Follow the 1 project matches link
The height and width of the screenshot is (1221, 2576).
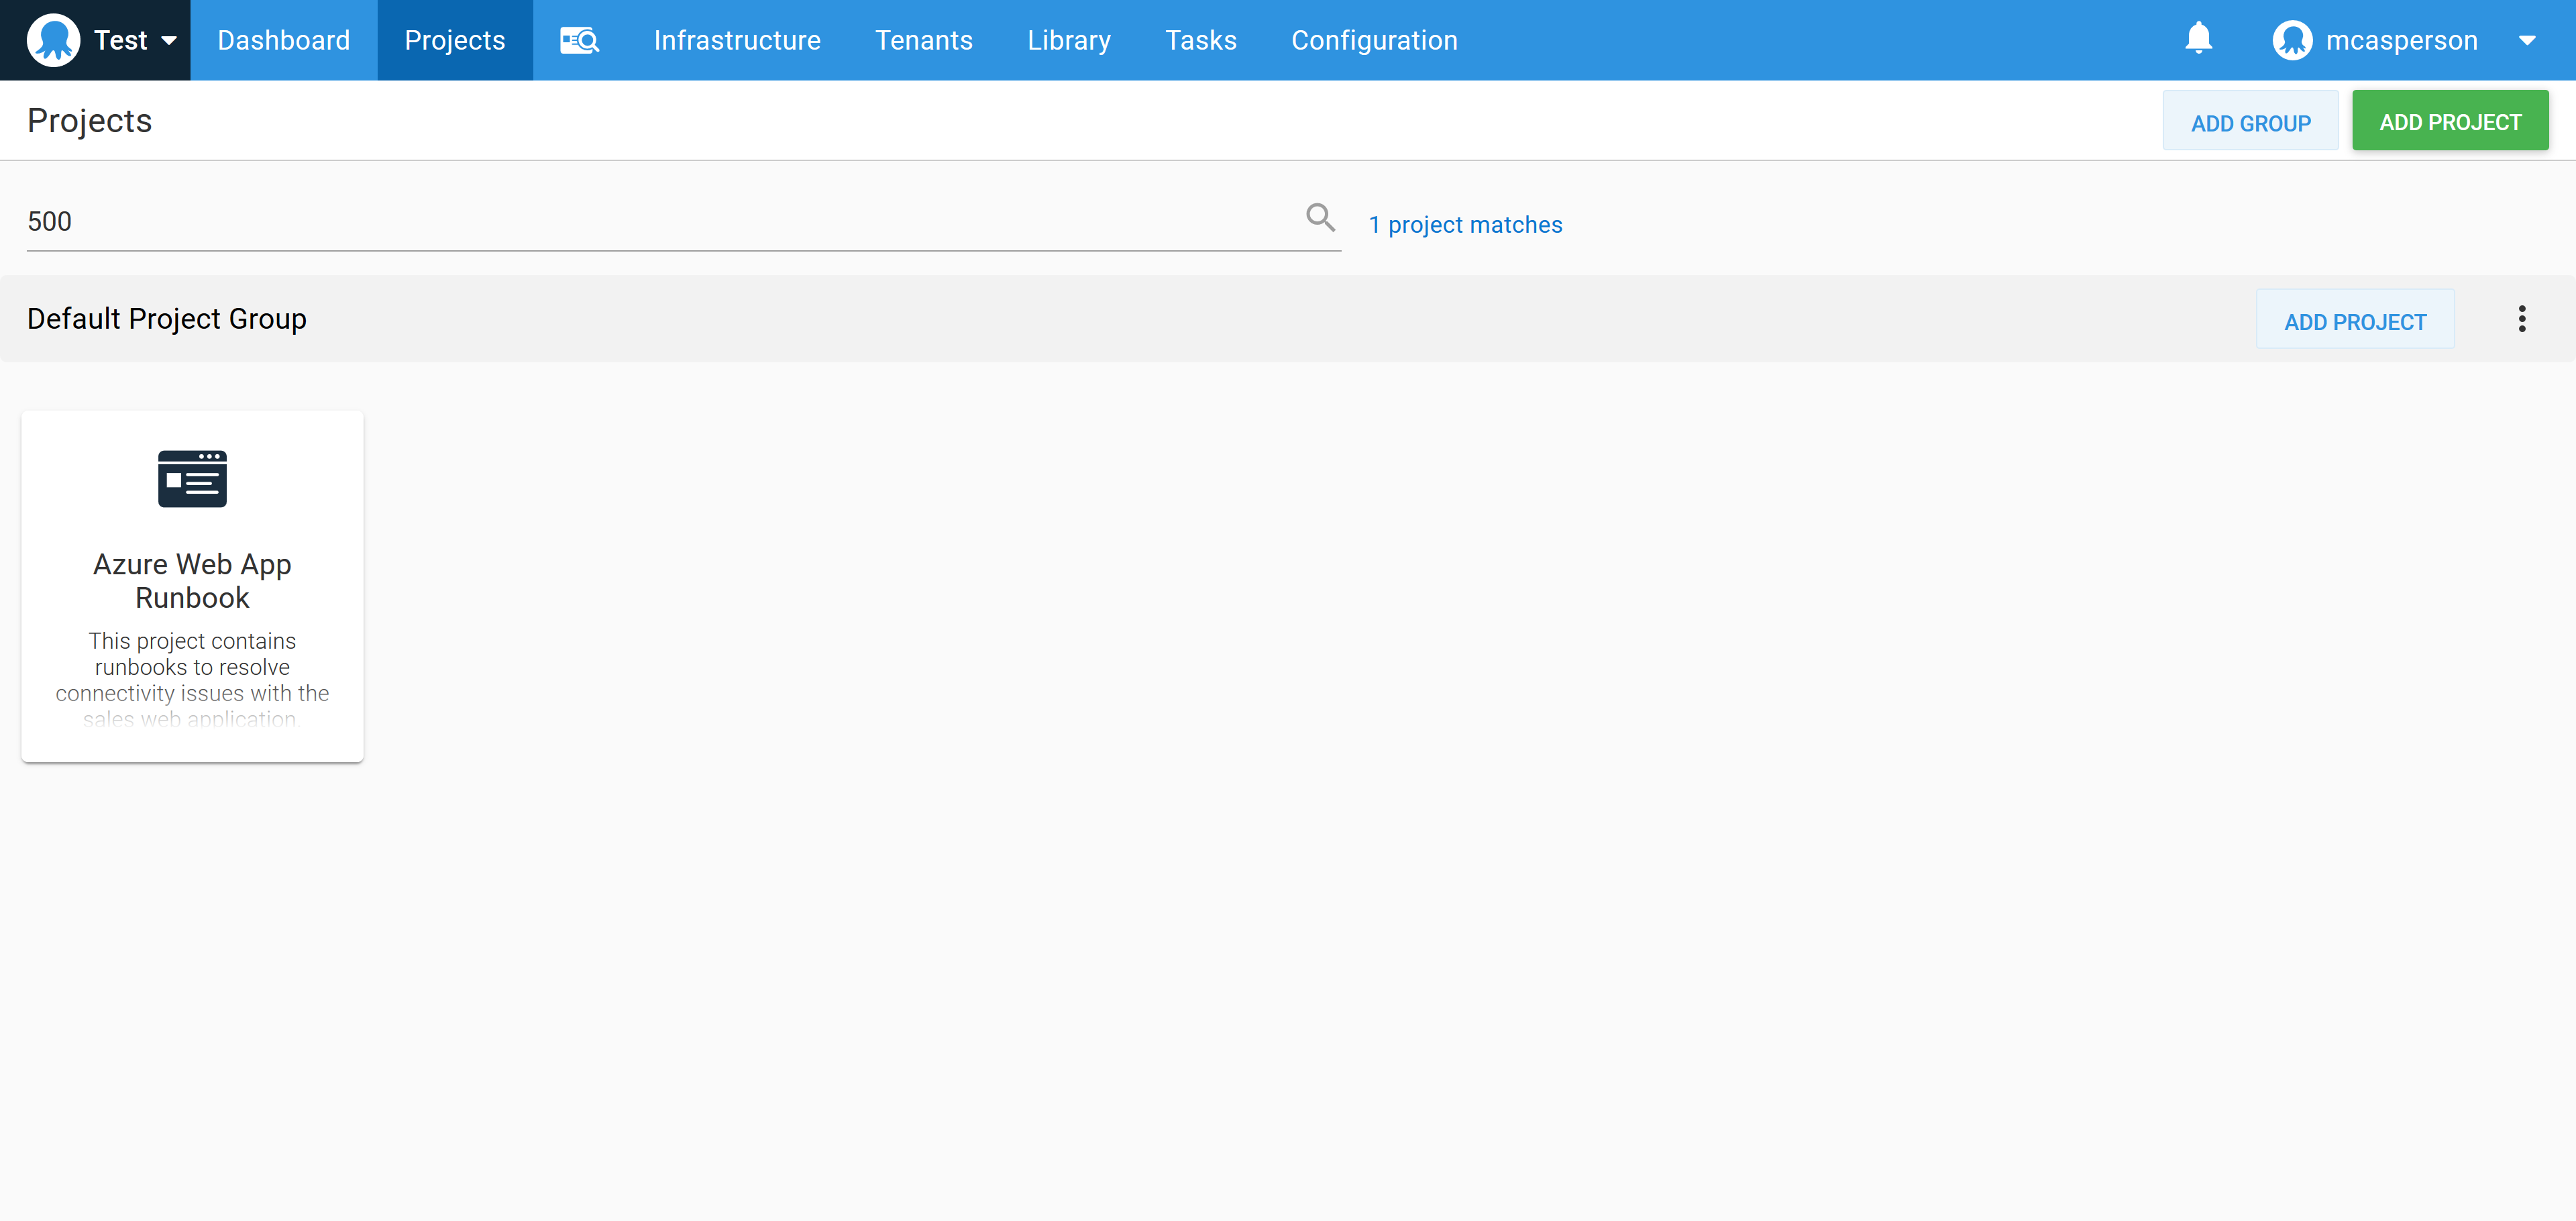(x=1465, y=224)
